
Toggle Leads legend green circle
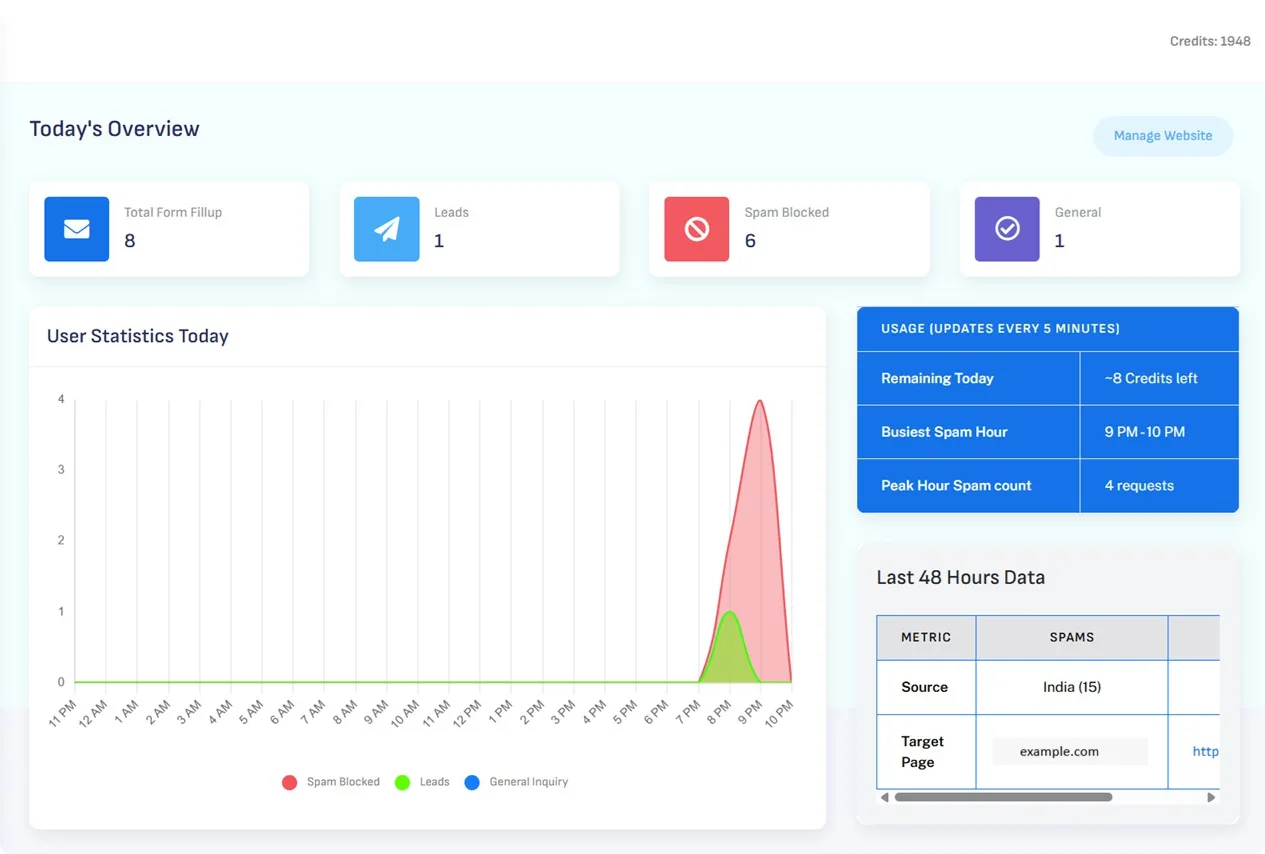[402, 782]
